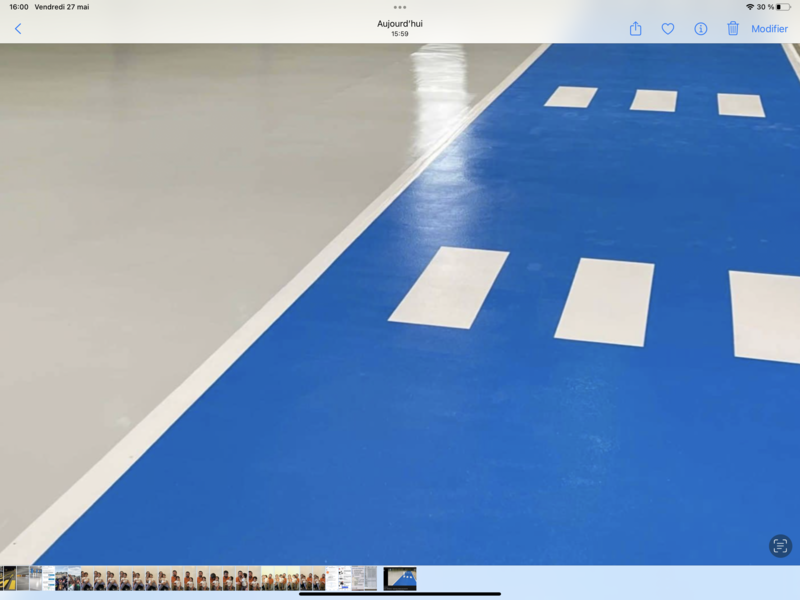This screenshot has height=600, width=800.
Task: Tap the home indicator bar at bottom
Action: [x=400, y=594]
